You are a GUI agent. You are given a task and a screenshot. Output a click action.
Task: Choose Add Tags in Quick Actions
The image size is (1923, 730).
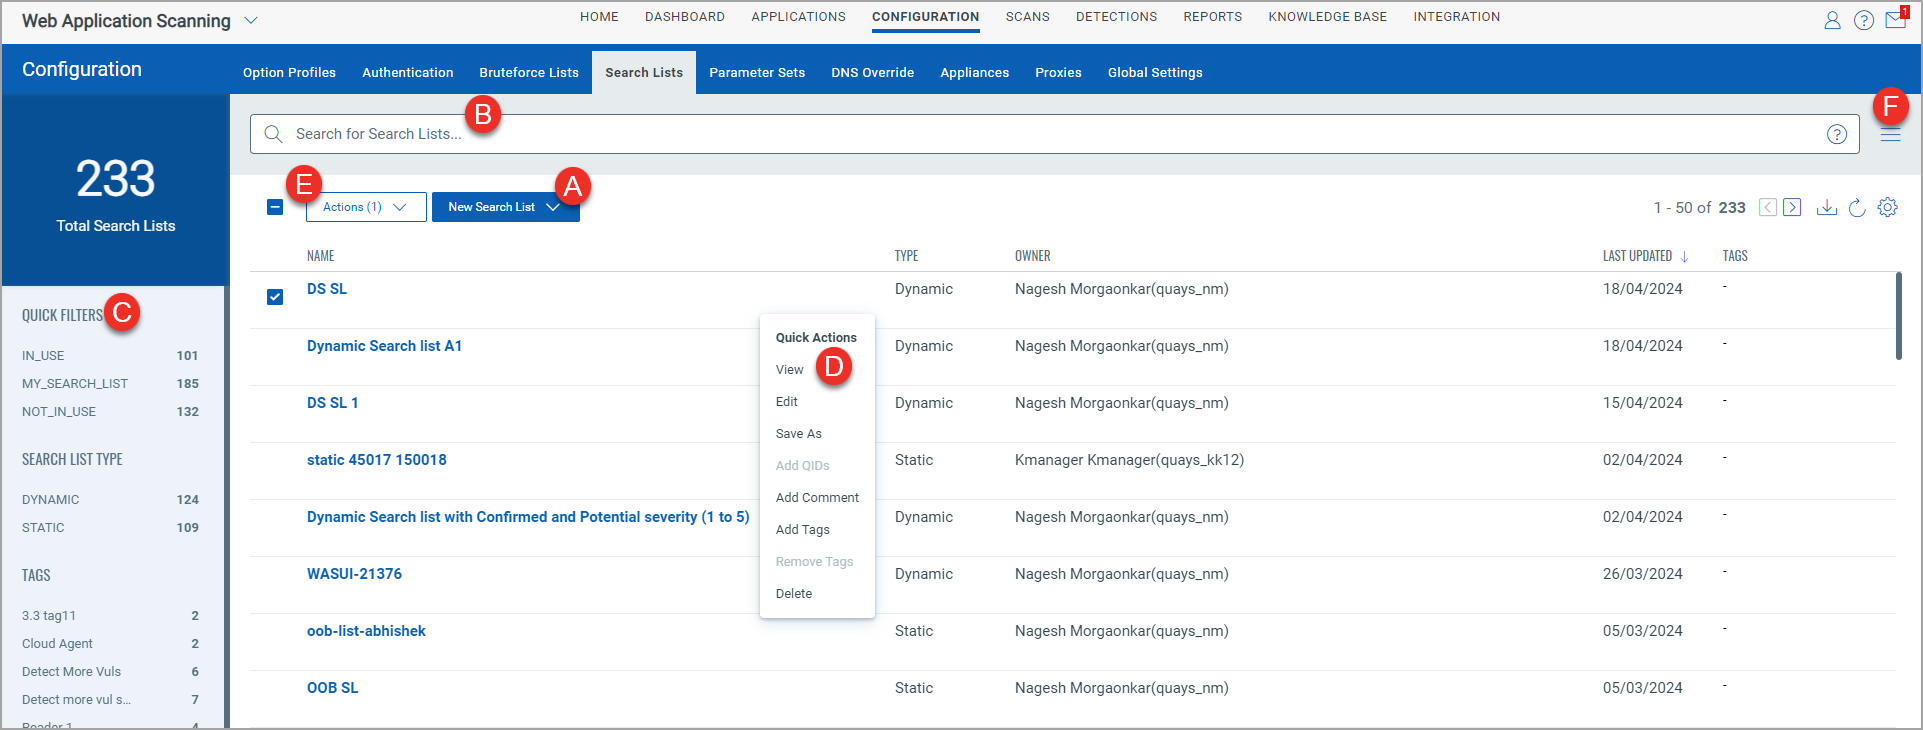803,530
